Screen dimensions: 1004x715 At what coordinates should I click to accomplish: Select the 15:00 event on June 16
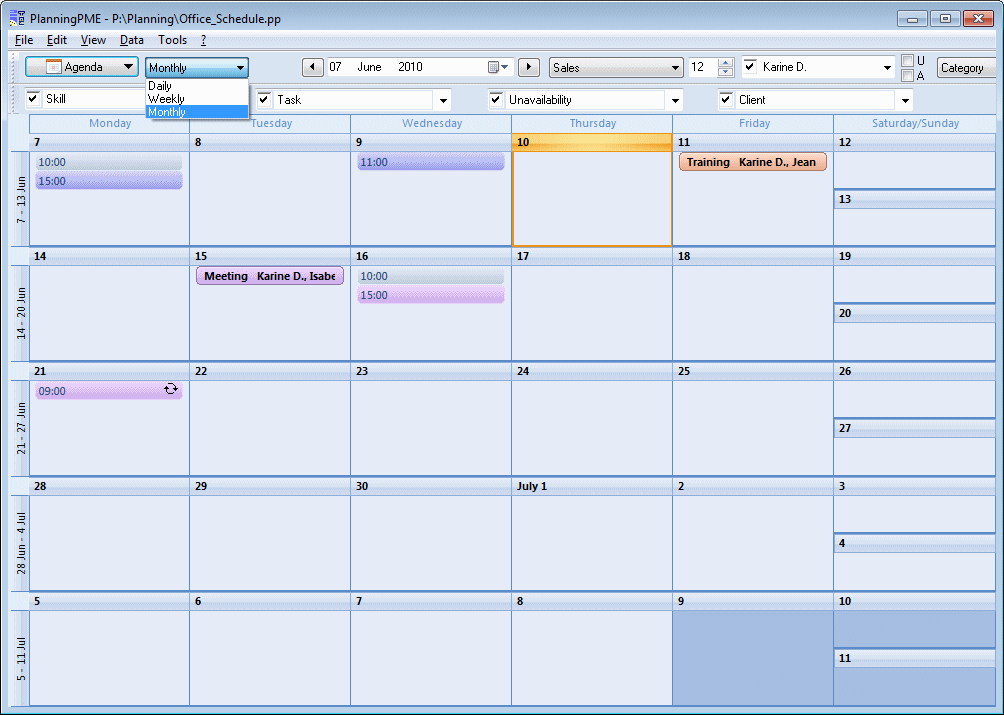coord(431,295)
